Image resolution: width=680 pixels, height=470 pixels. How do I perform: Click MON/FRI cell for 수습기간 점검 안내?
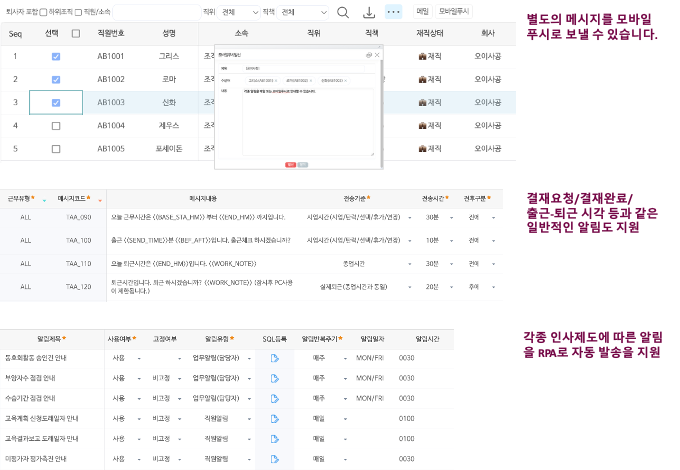click(370, 398)
